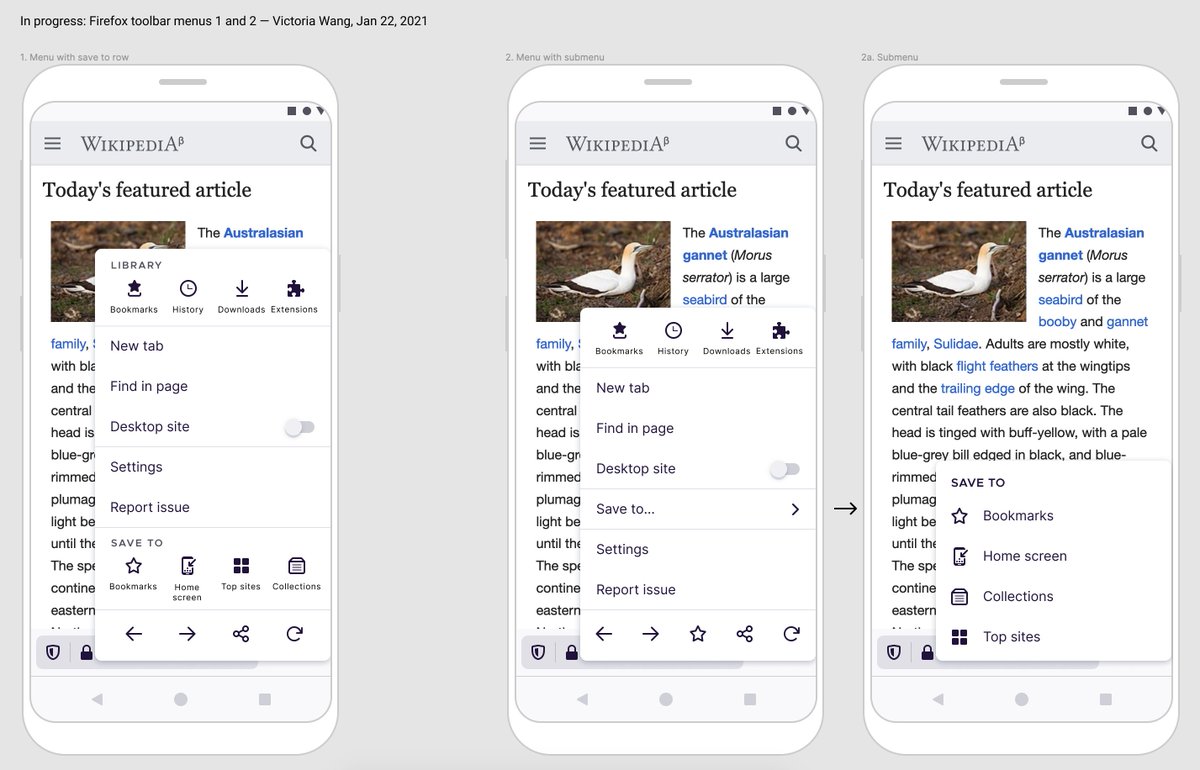This screenshot has width=1200, height=770.
Task: Tap back arrow in mockup 2 menu
Action: (x=604, y=634)
